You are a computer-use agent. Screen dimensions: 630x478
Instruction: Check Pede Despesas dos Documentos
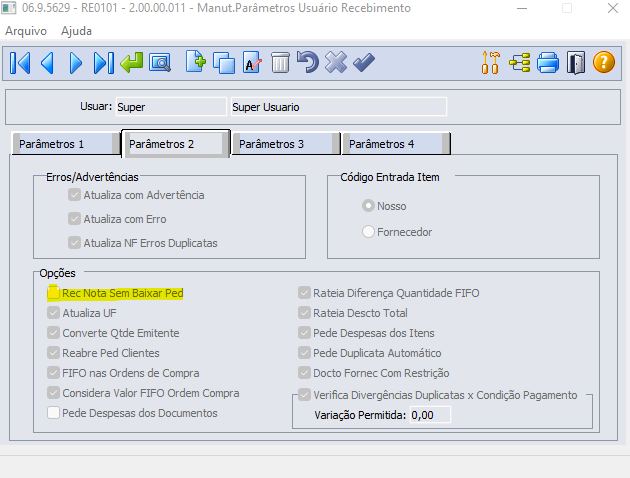pyautogui.click(x=53, y=413)
